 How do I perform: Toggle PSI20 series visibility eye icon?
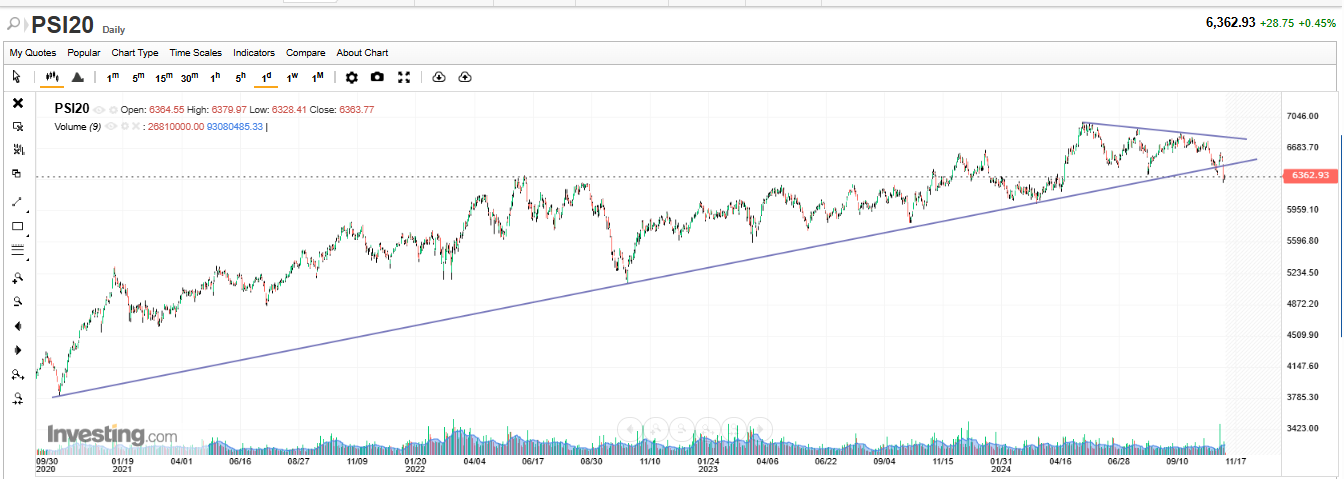[100, 109]
